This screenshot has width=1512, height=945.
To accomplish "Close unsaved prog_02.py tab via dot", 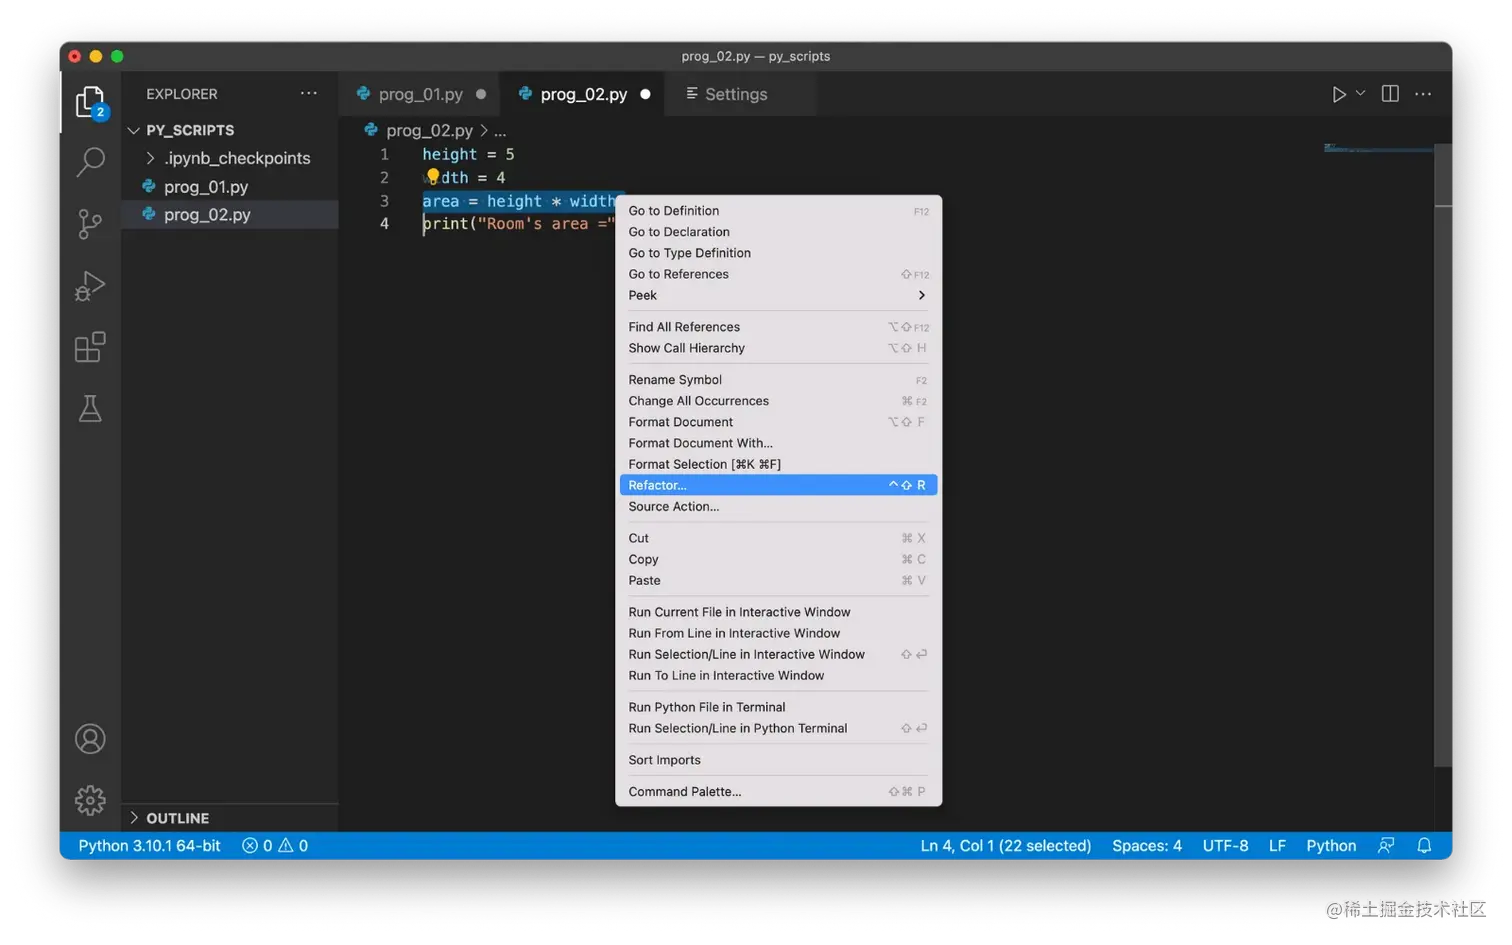I will tap(645, 94).
